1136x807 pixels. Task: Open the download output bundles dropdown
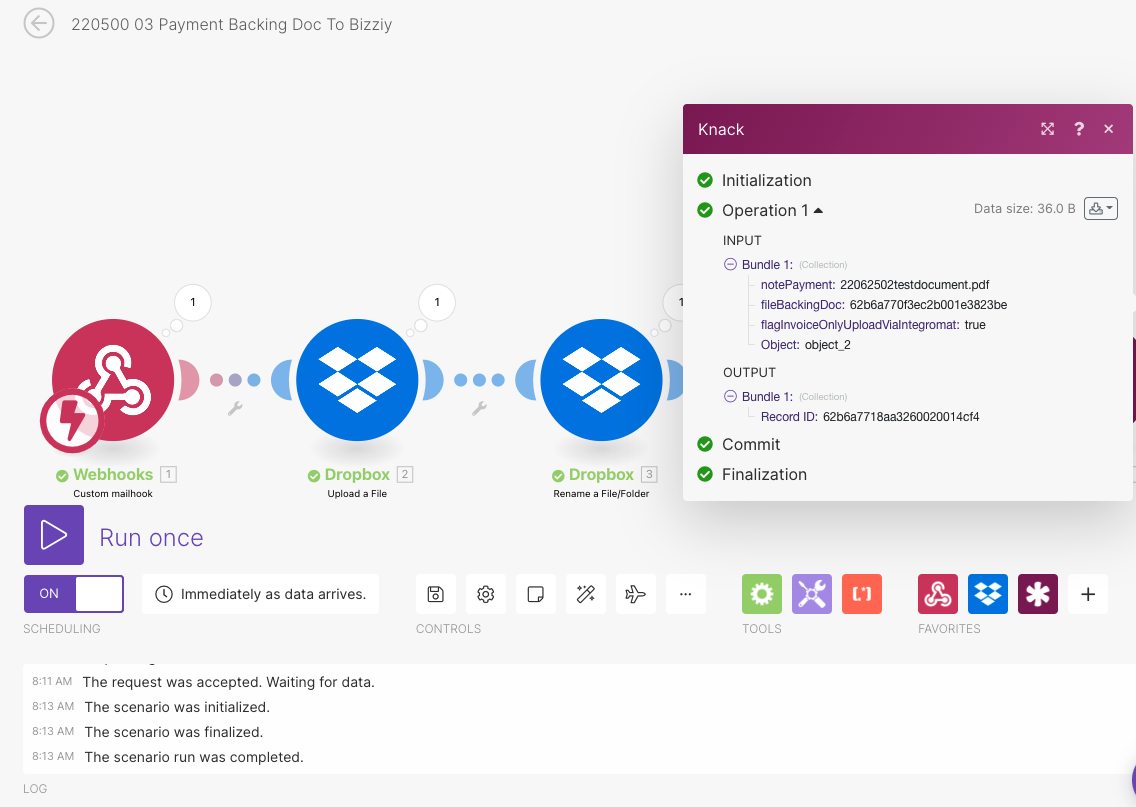tap(1100, 209)
